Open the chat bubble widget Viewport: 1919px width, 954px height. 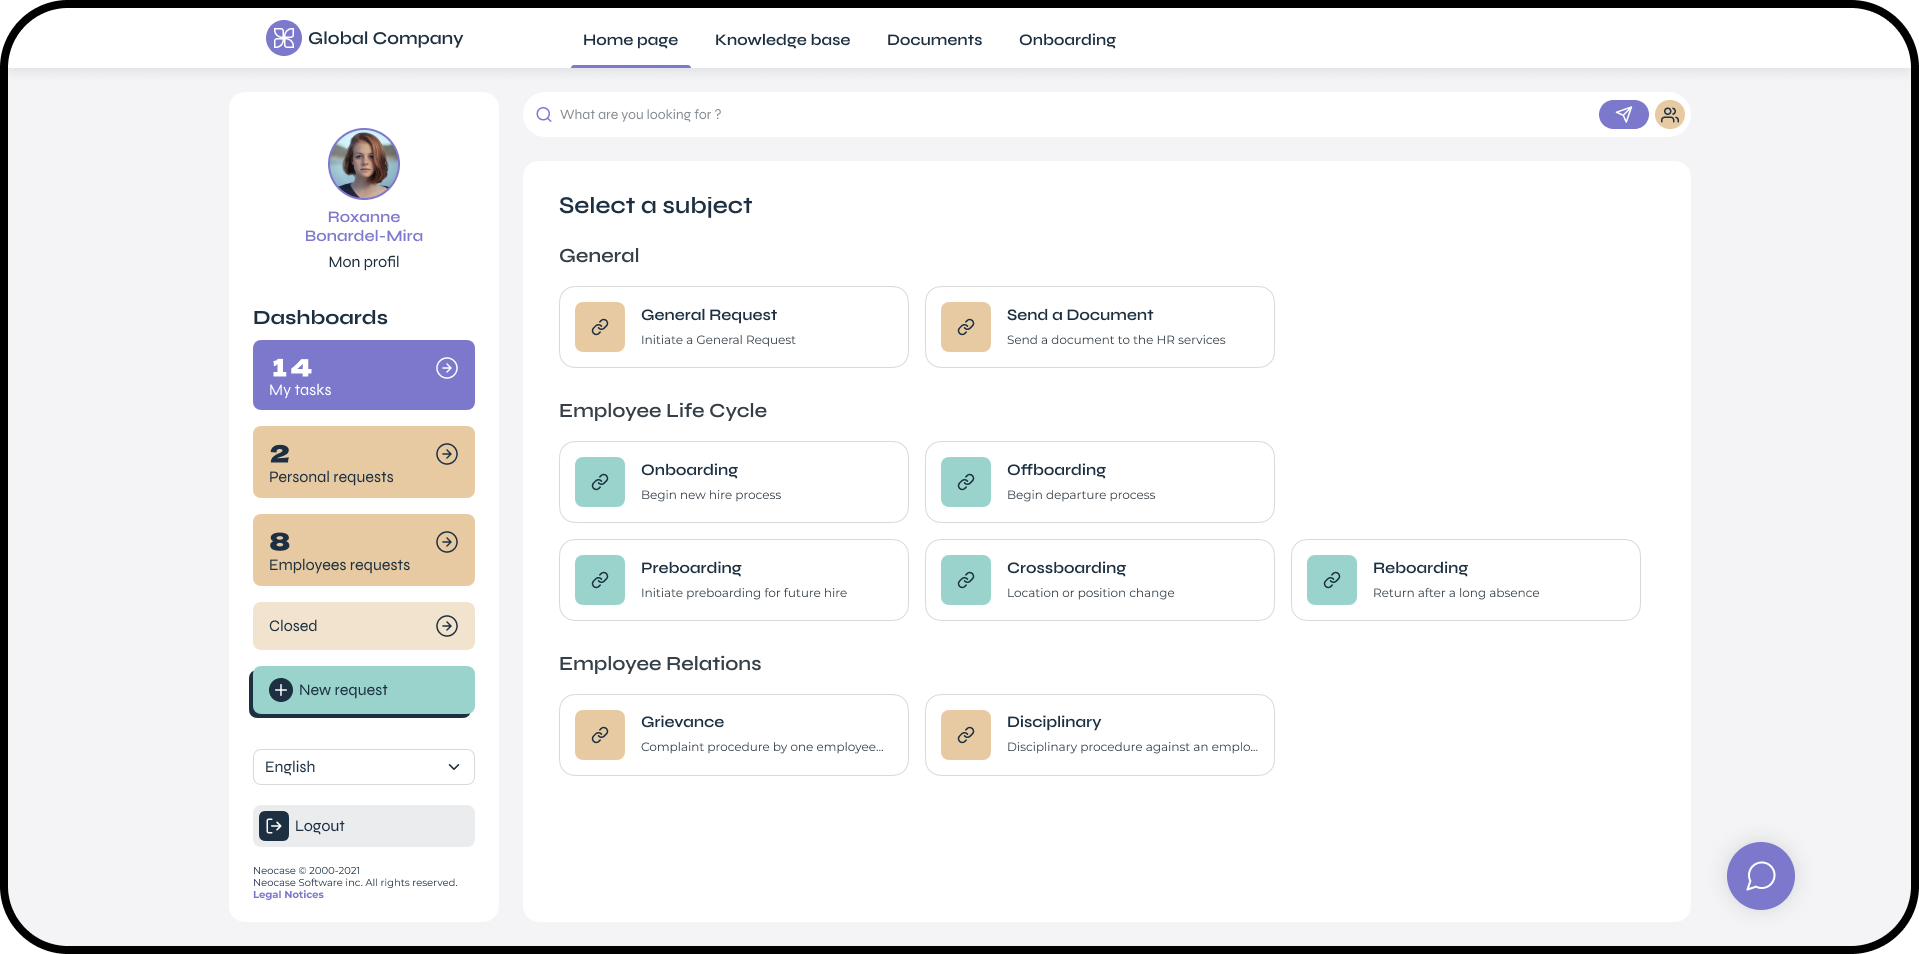point(1759,876)
